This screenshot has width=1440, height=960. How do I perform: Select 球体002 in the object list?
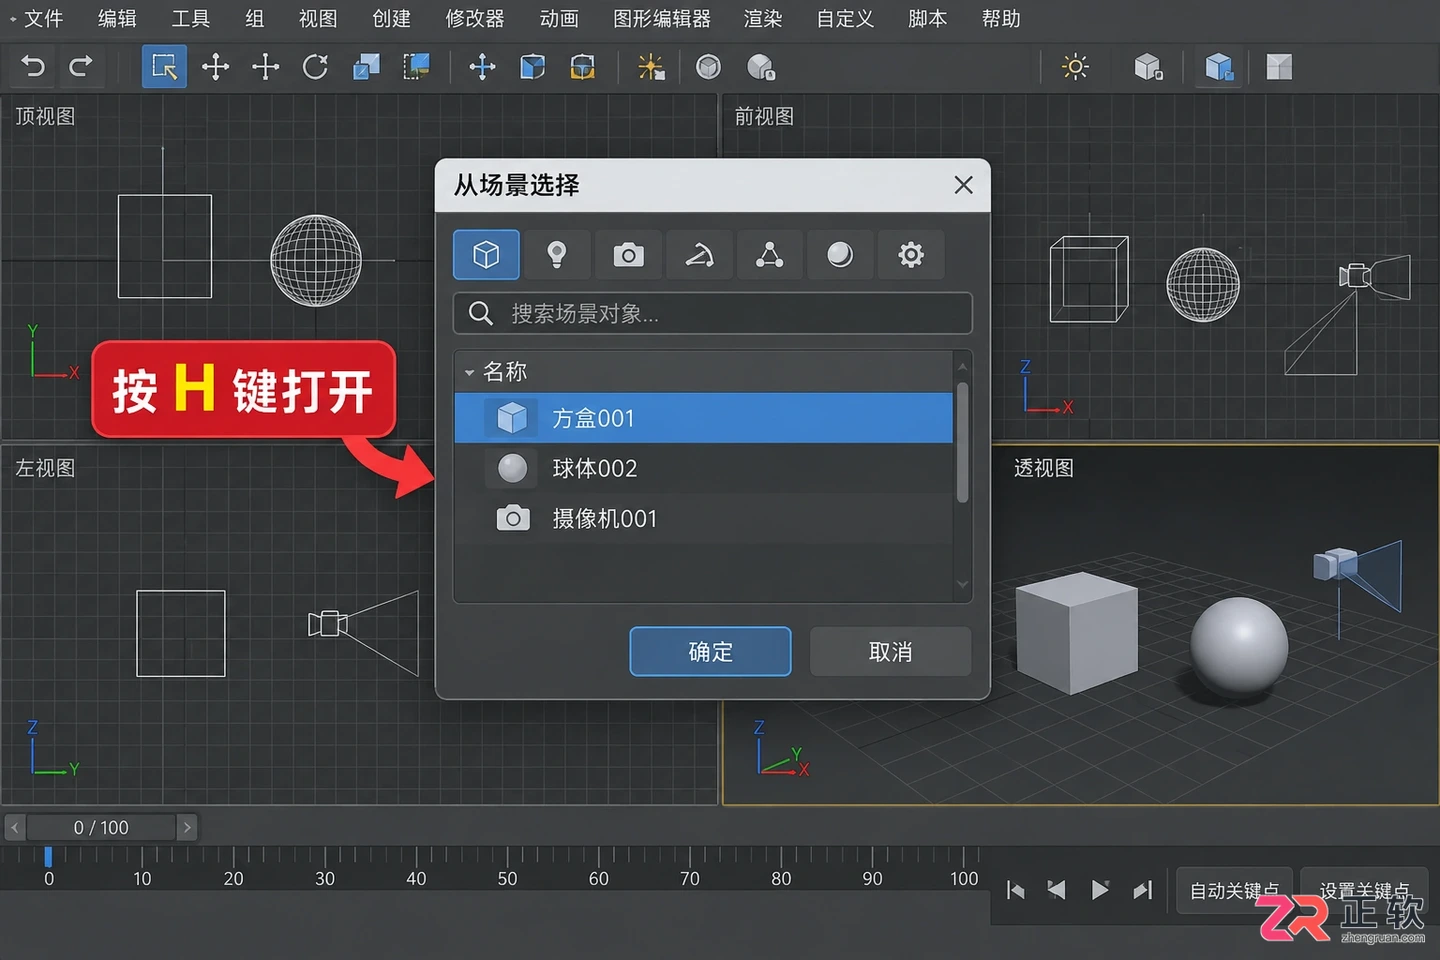[x=704, y=468]
